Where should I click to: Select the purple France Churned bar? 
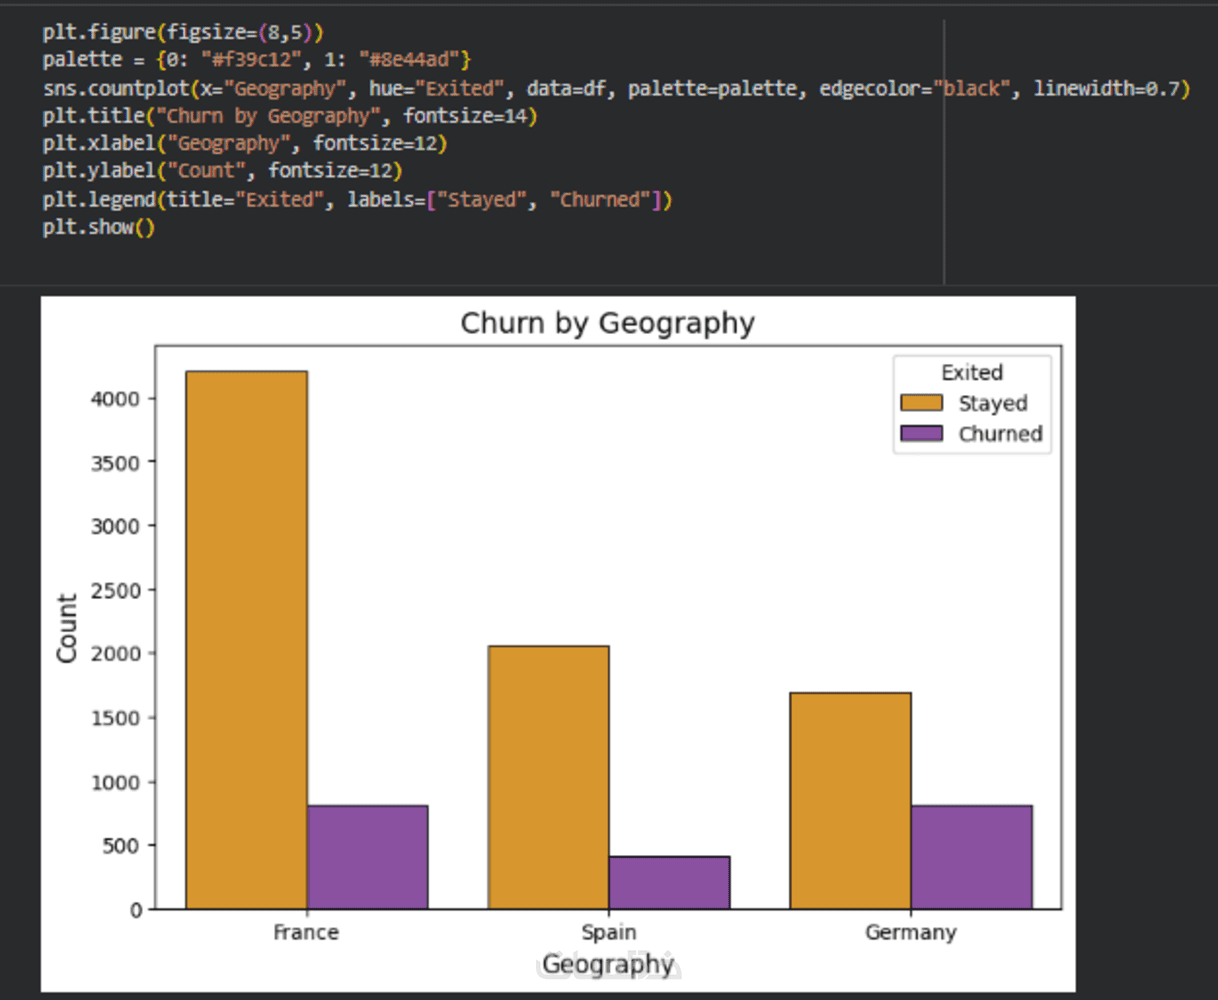367,857
